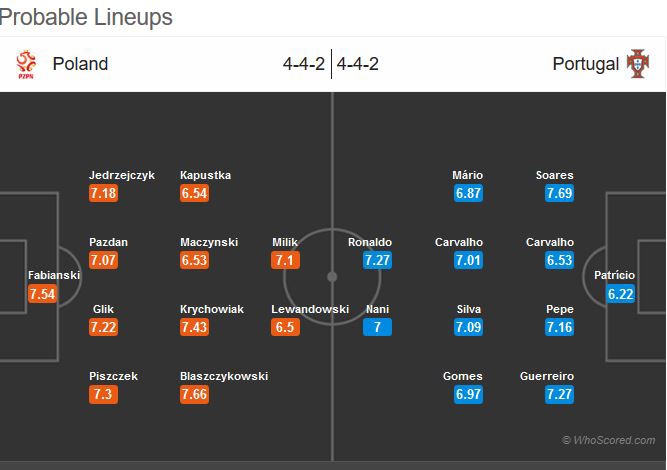Open the Portugal team name link
Screen dimensions: 667x470
pos(585,64)
